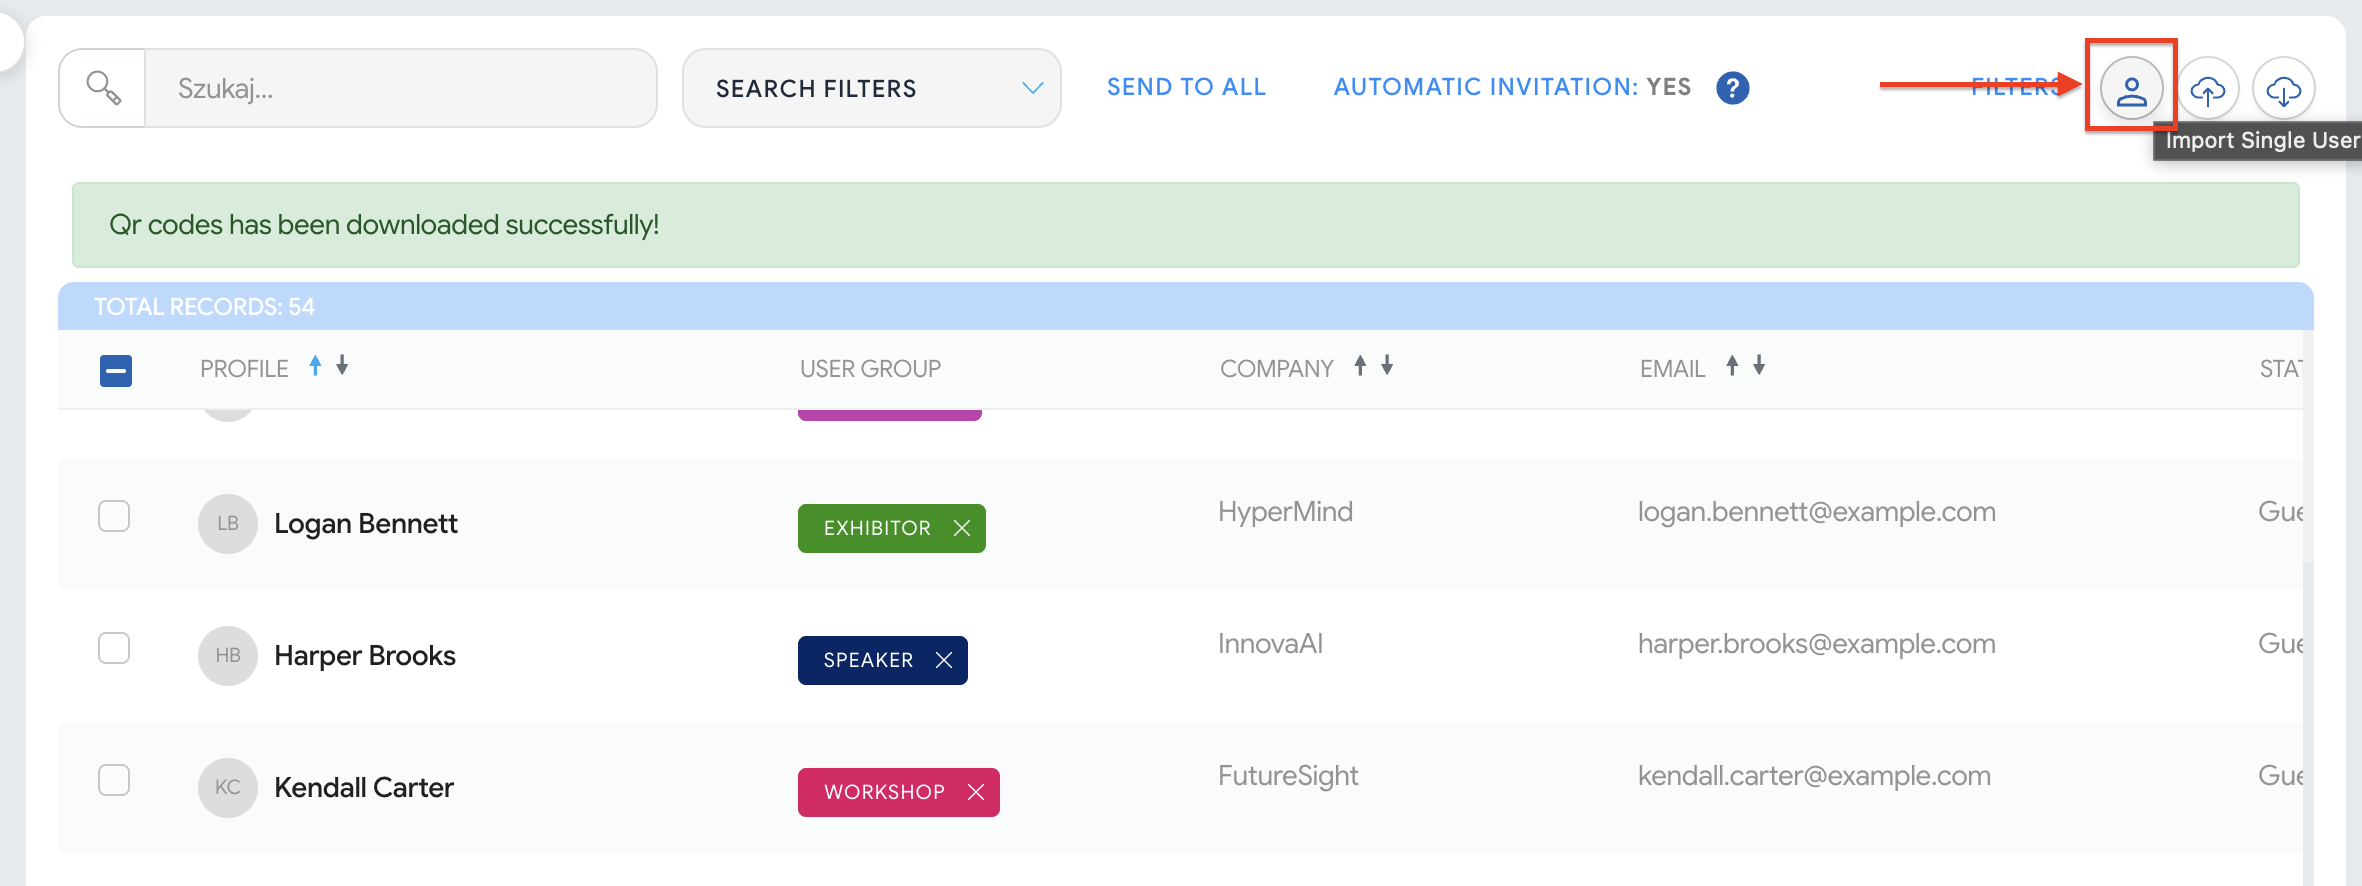Click the cloud download icon
The width and height of the screenshot is (2362, 886).
2283,89
